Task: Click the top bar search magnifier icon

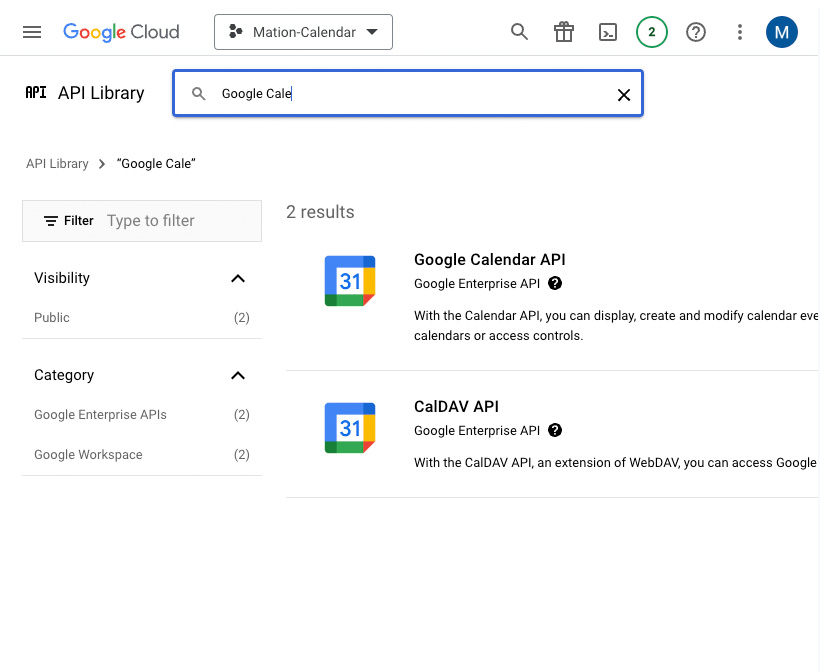Action: coord(519,32)
